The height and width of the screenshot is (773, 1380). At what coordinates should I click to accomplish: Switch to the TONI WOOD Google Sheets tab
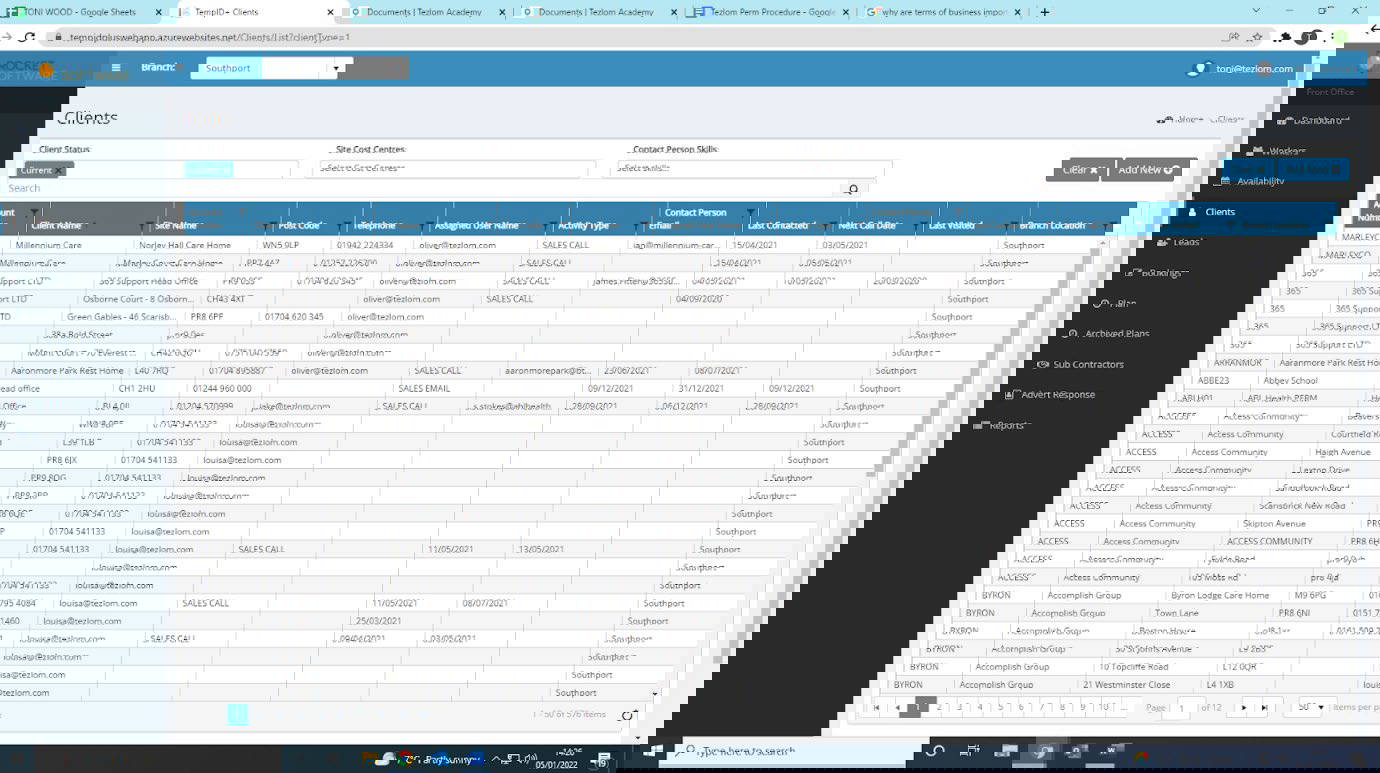coord(85,12)
